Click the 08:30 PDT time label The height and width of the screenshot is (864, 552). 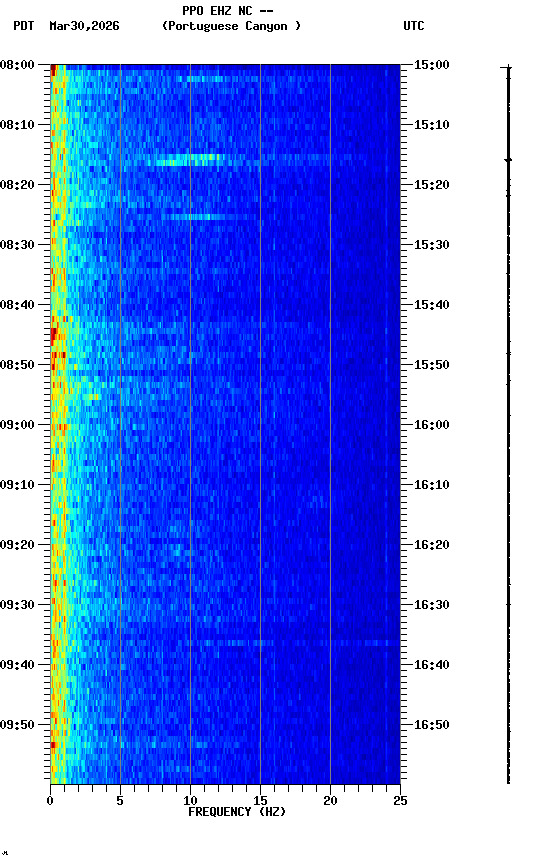(x=17, y=245)
